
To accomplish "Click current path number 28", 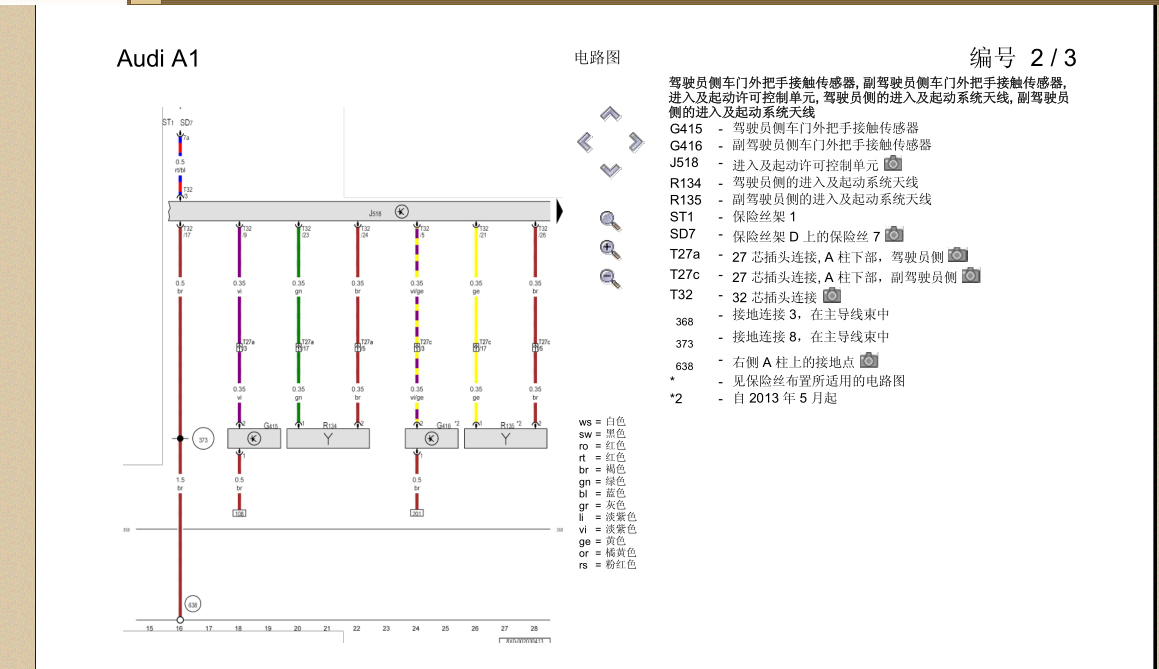I will 534,628.
